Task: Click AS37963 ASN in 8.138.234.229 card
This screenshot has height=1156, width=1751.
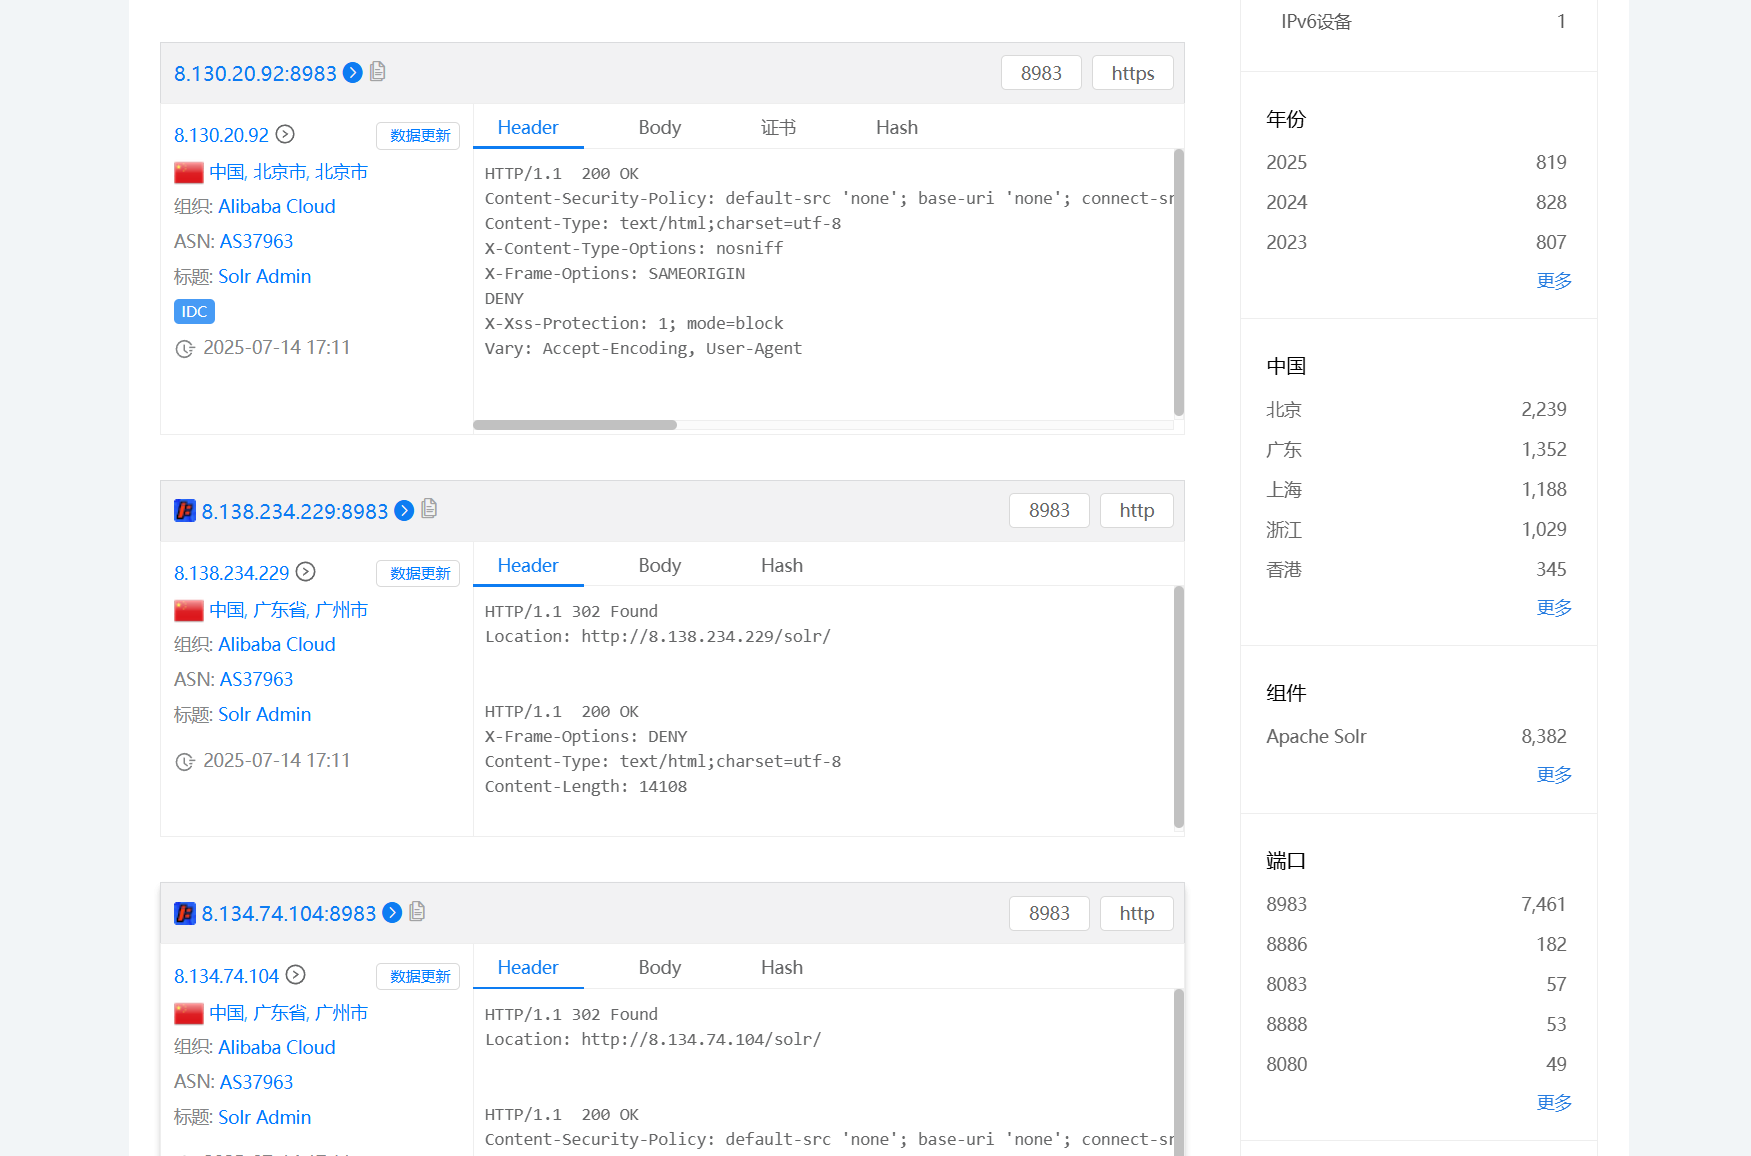Action: [256, 680]
